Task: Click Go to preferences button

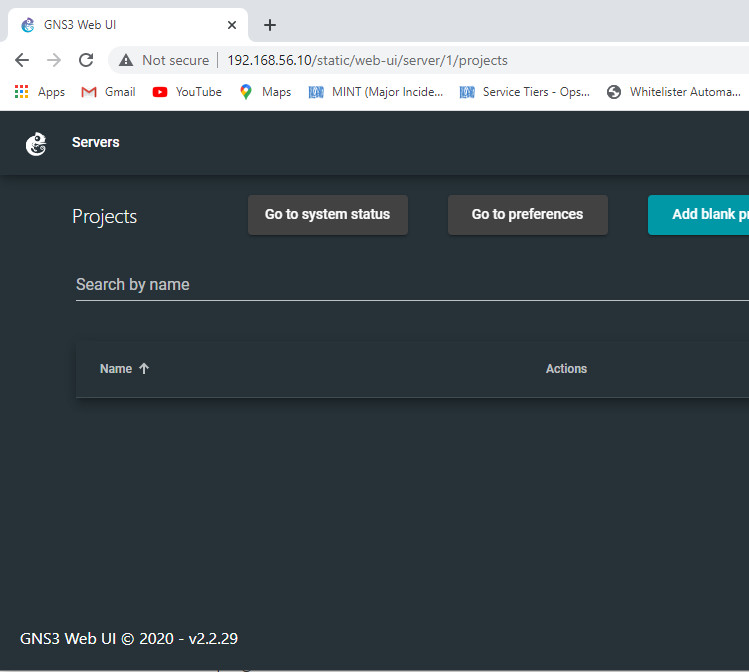Action: 528,214
